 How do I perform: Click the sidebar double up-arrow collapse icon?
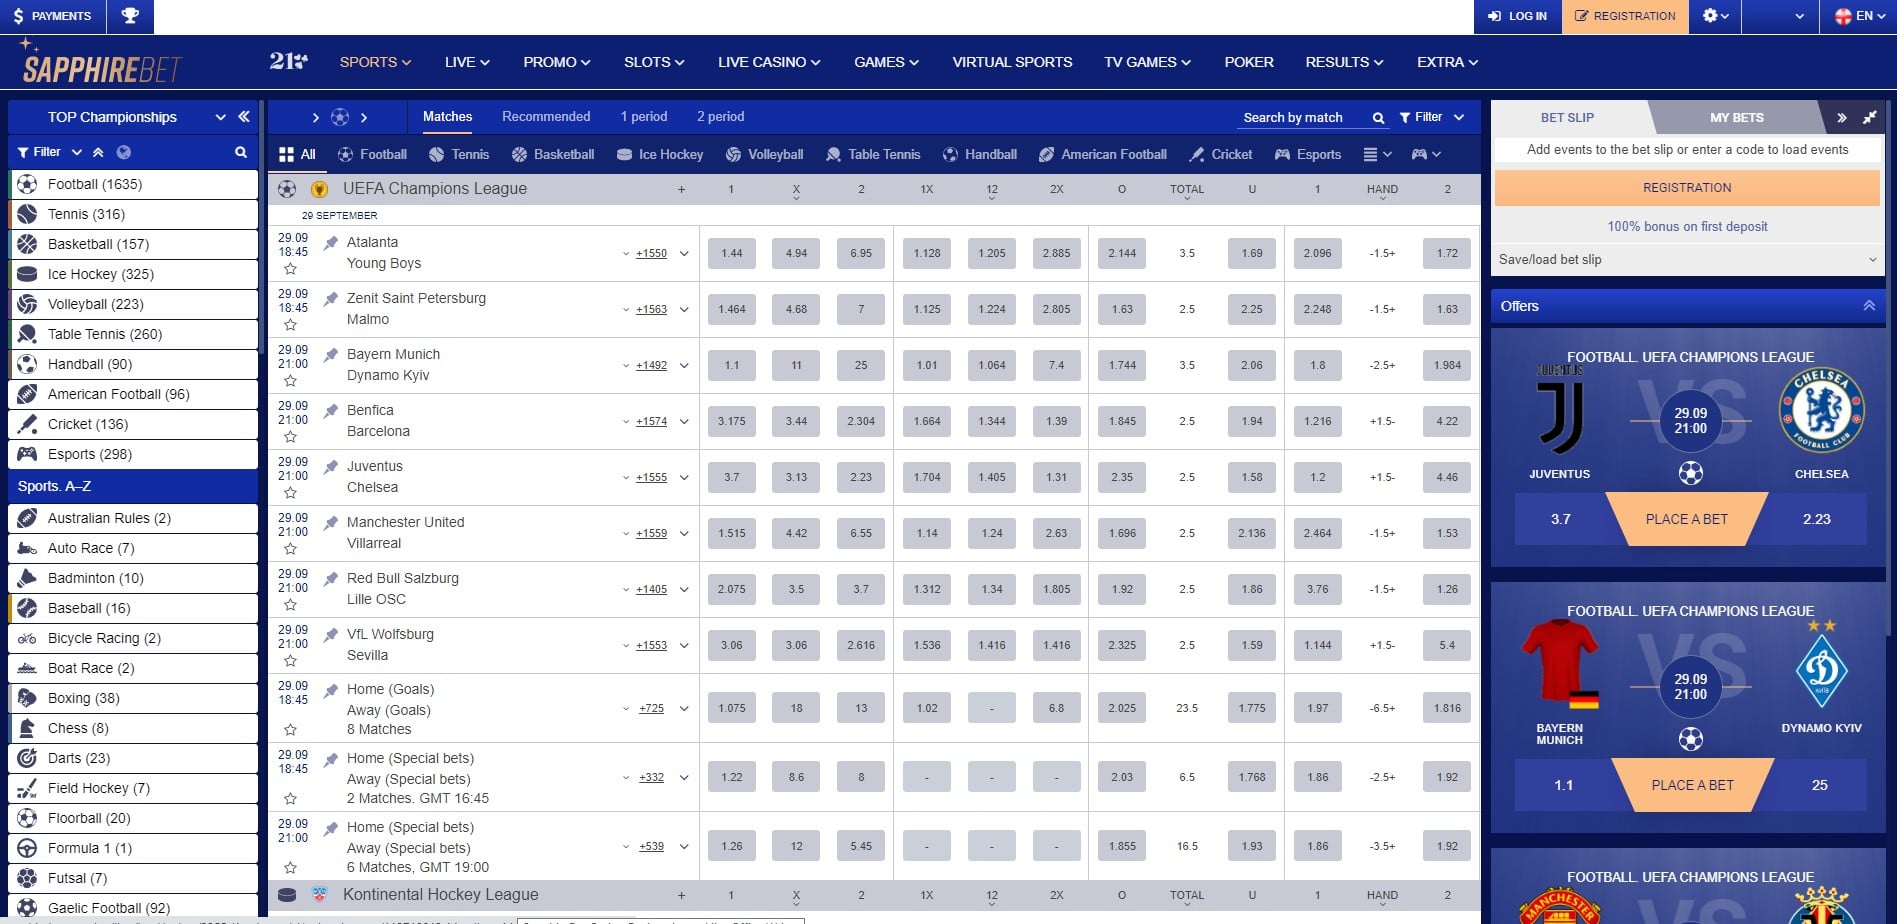(x=98, y=152)
